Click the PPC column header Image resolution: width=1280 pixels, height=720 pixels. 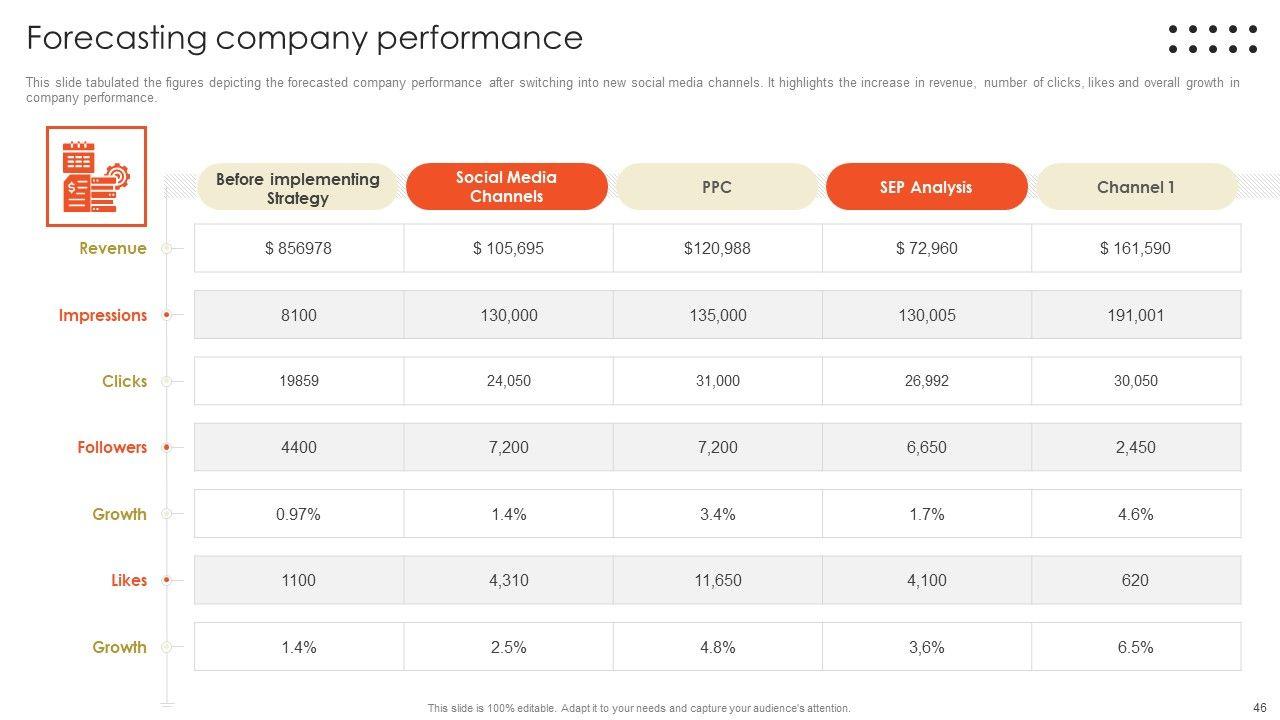[x=717, y=187]
